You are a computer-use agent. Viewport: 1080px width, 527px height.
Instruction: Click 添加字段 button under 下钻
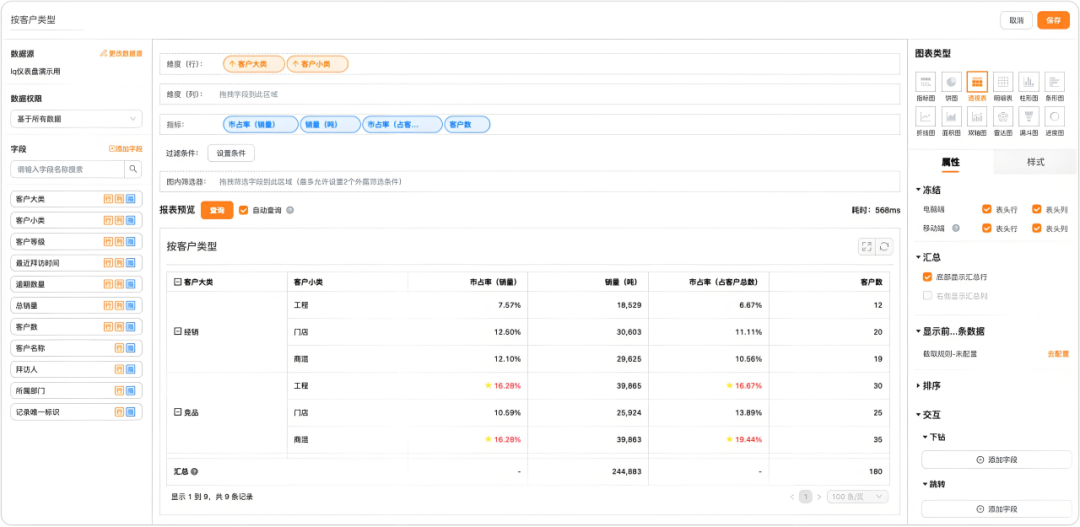click(x=997, y=459)
